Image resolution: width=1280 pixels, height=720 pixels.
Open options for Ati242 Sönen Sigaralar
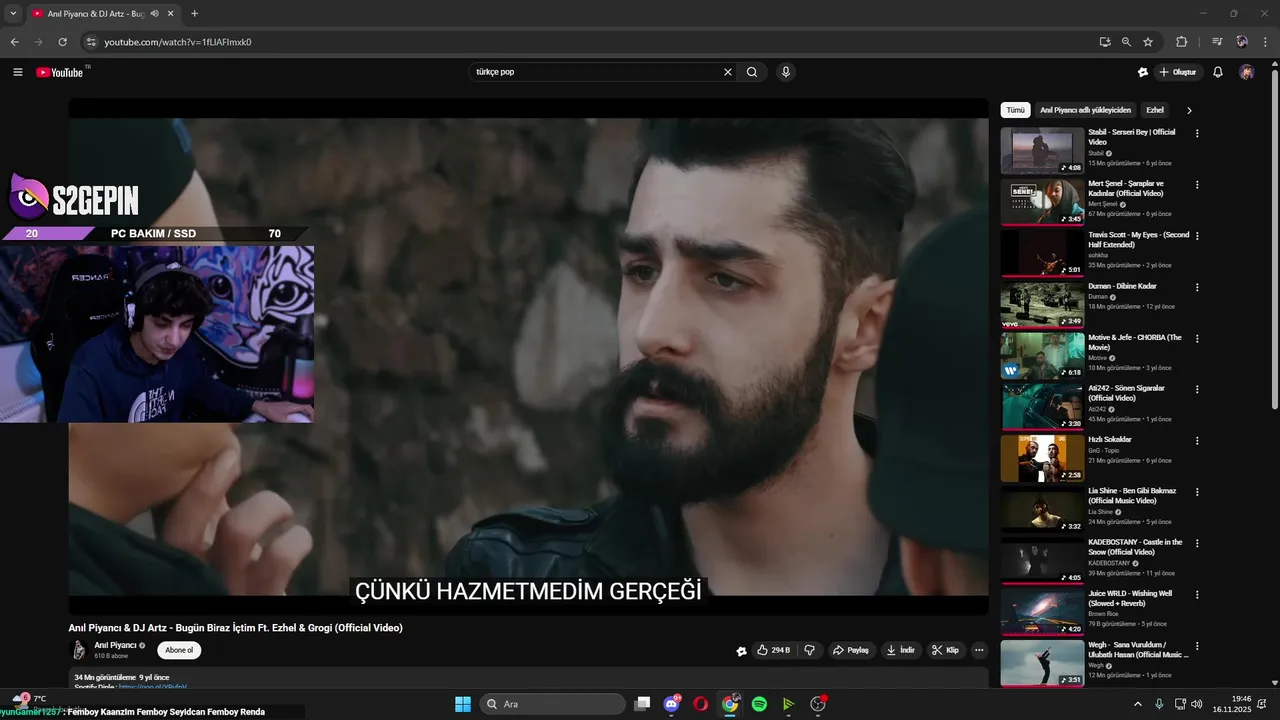tap(1197, 390)
